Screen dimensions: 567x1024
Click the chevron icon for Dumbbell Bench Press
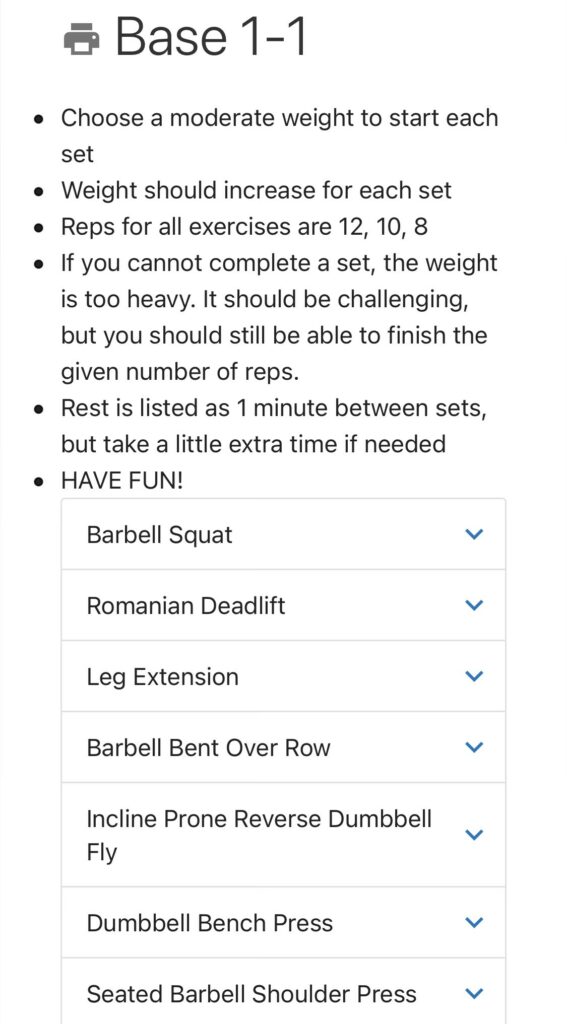[474, 922]
